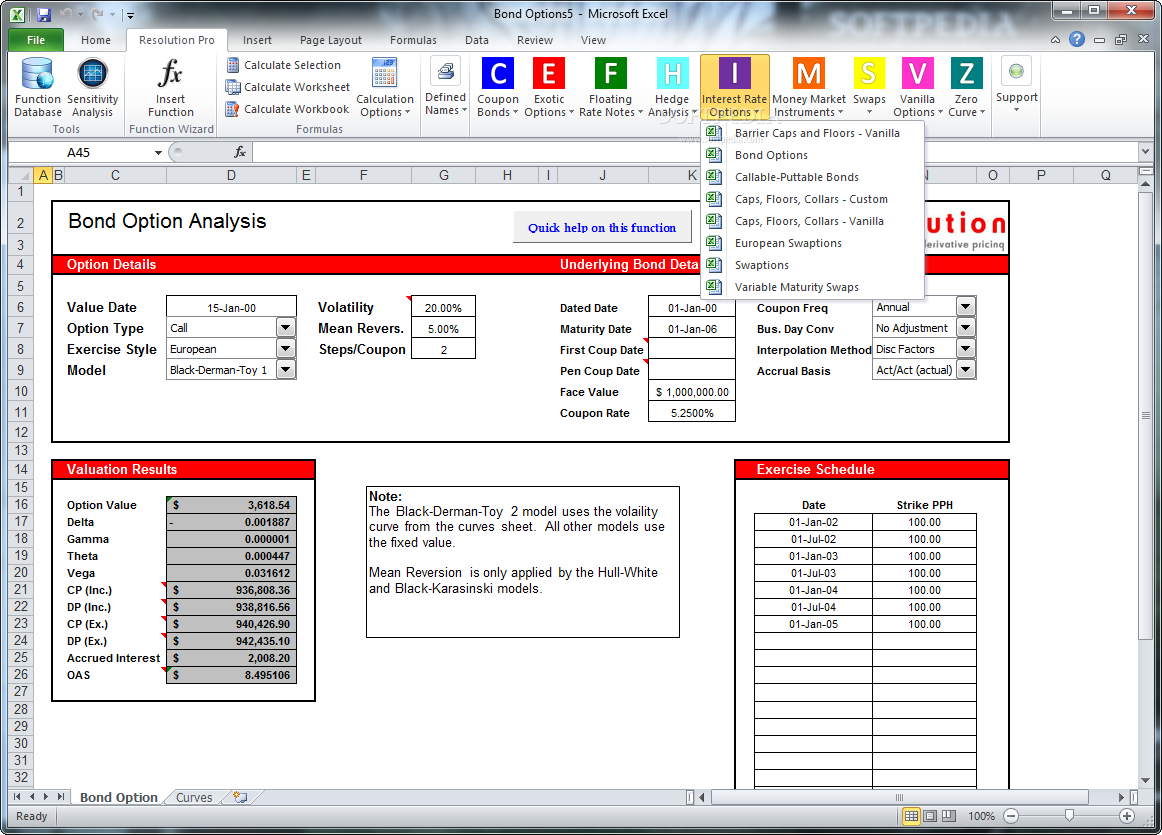Screen dimensions: 1162x835
Task: Adjust the zoom slider handle
Action: pyautogui.click(x=1069, y=816)
